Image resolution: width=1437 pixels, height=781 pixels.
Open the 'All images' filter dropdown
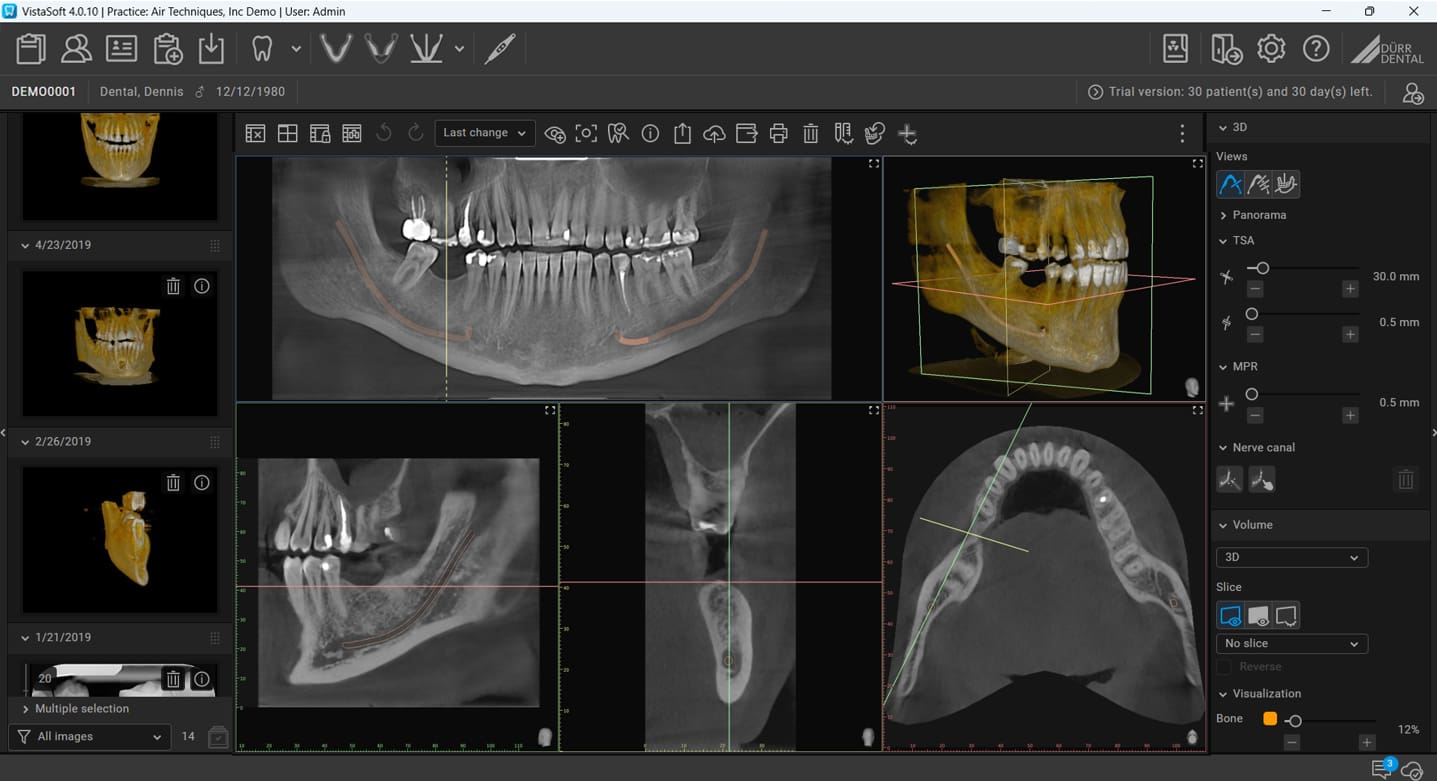(89, 736)
